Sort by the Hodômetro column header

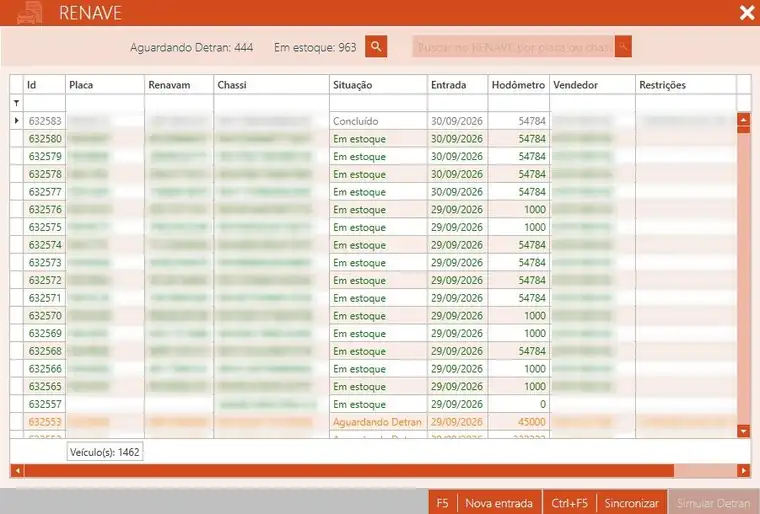coord(519,85)
